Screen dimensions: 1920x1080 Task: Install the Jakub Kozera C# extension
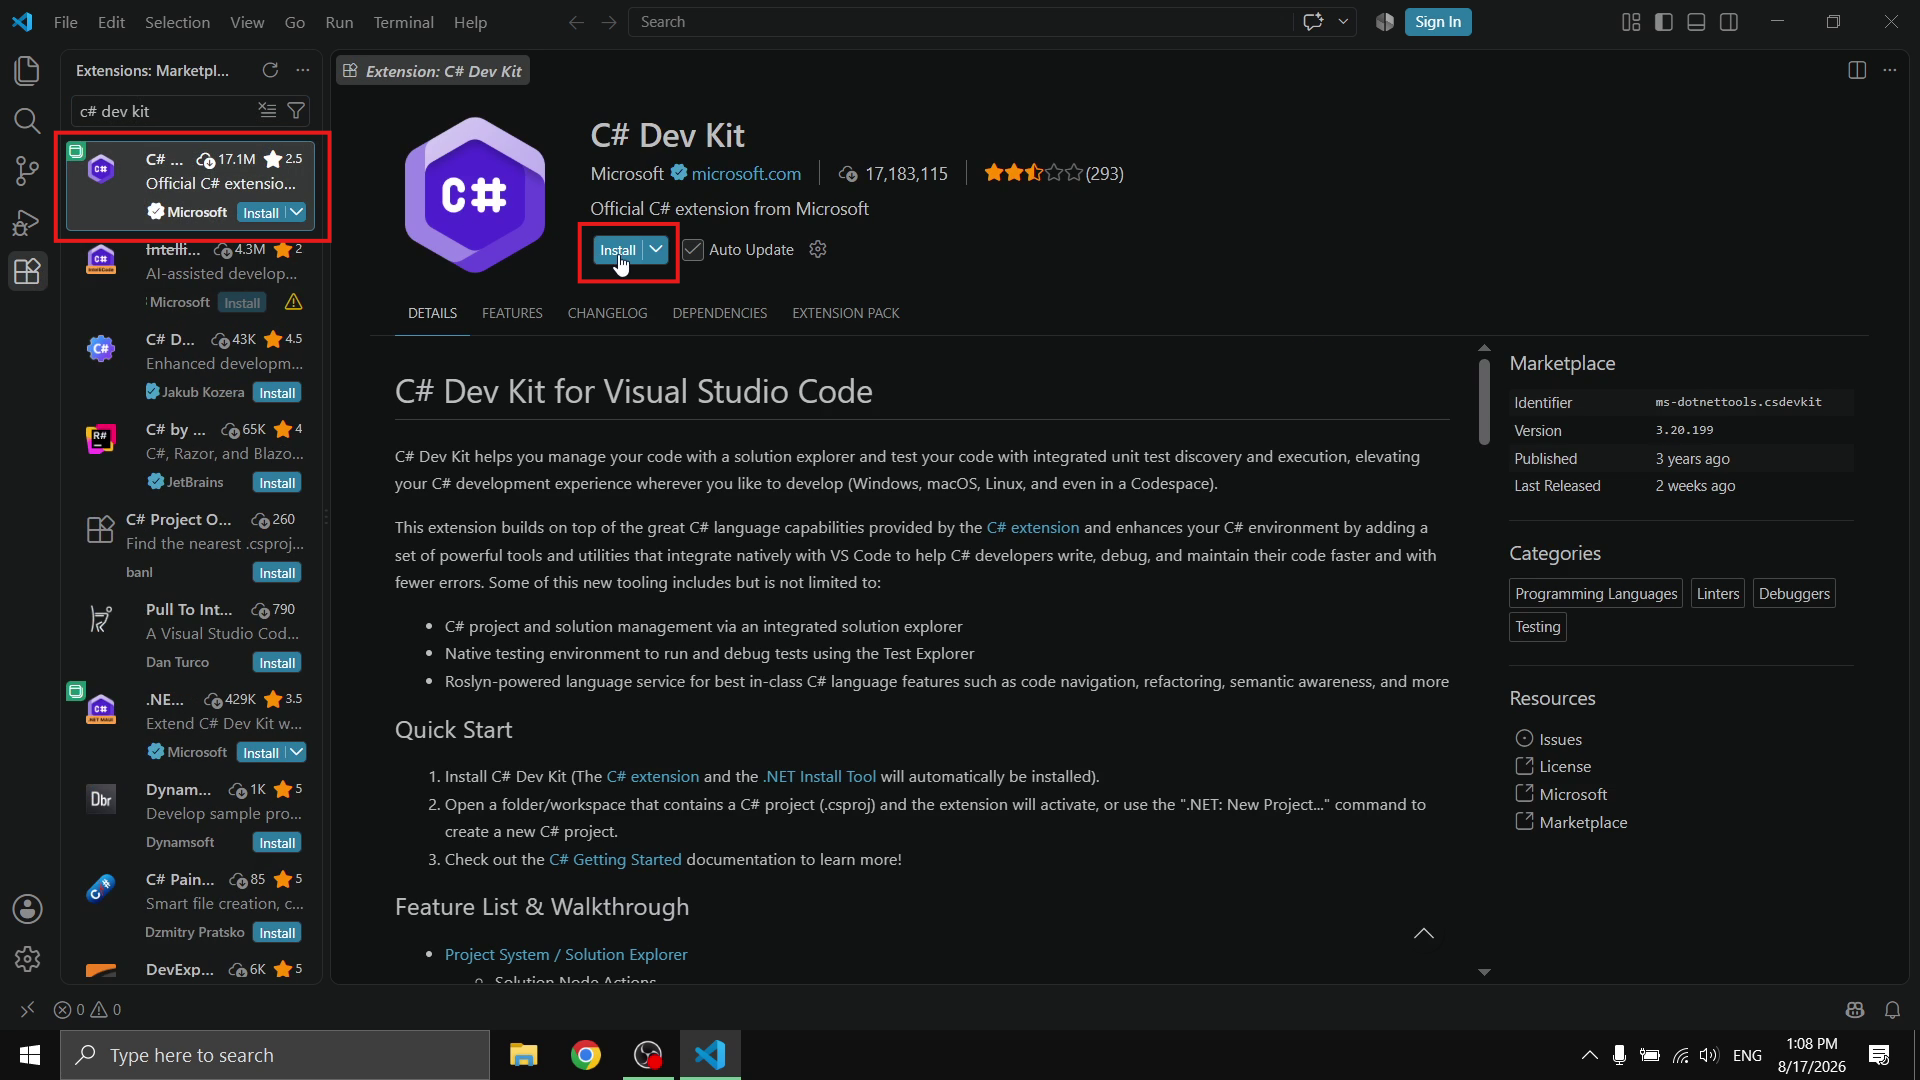point(277,392)
